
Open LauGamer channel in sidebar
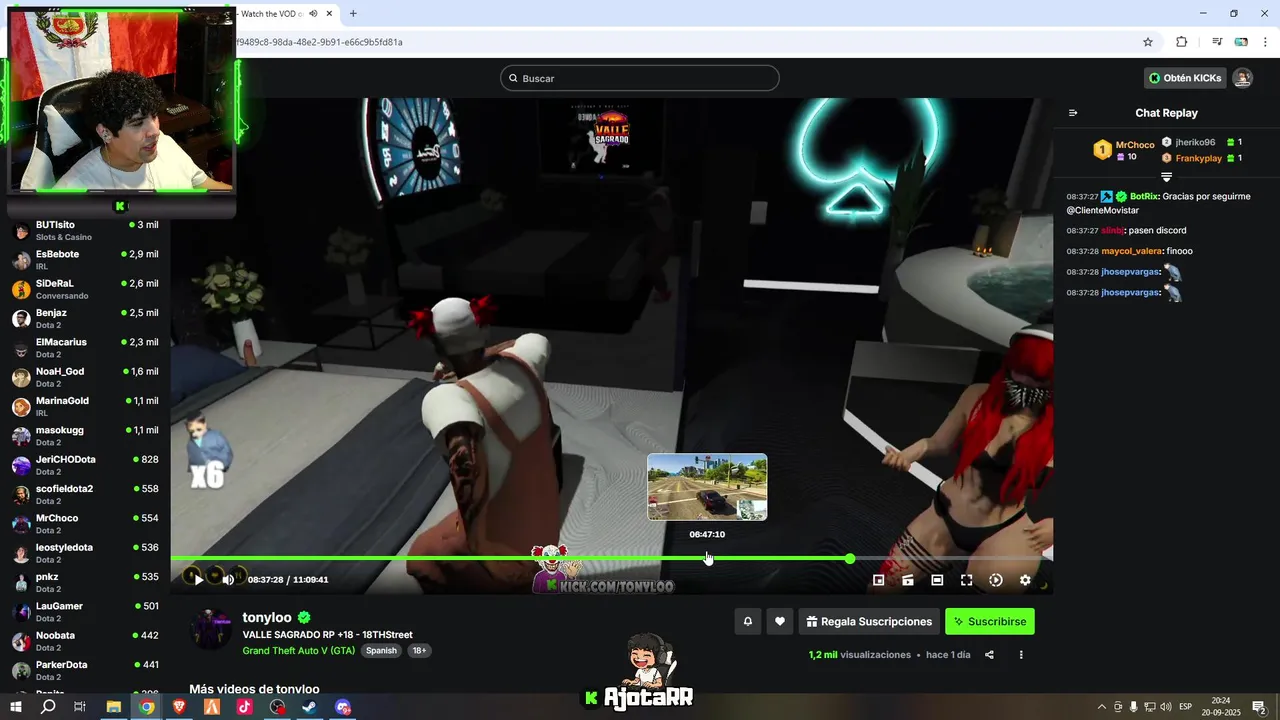pyautogui.click(x=85, y=612)
